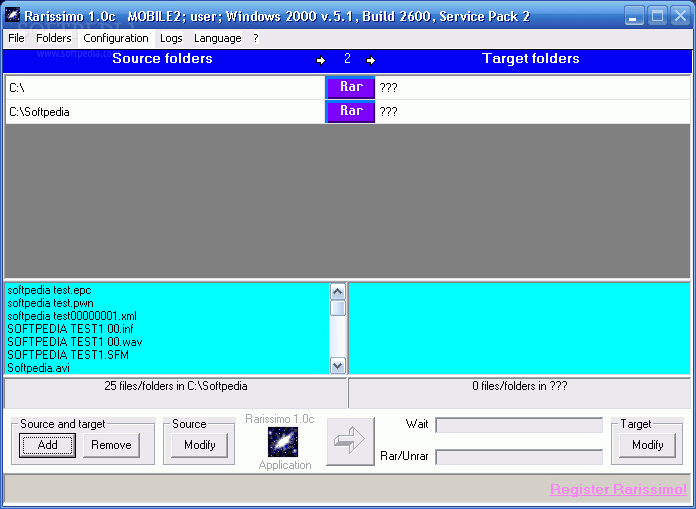This screenshot has height=509, width=696.
Task: Minimize the Rarissimo window
Action: 634,16
